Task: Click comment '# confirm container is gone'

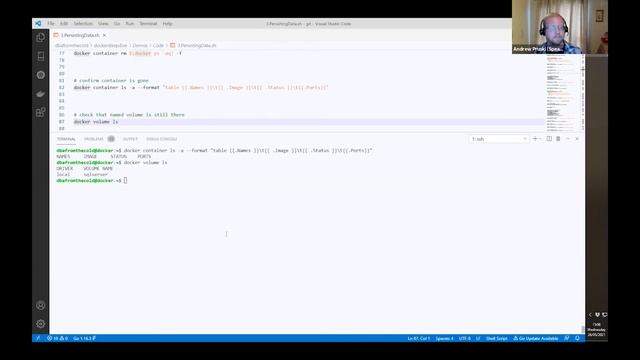Action: [111, 80]
